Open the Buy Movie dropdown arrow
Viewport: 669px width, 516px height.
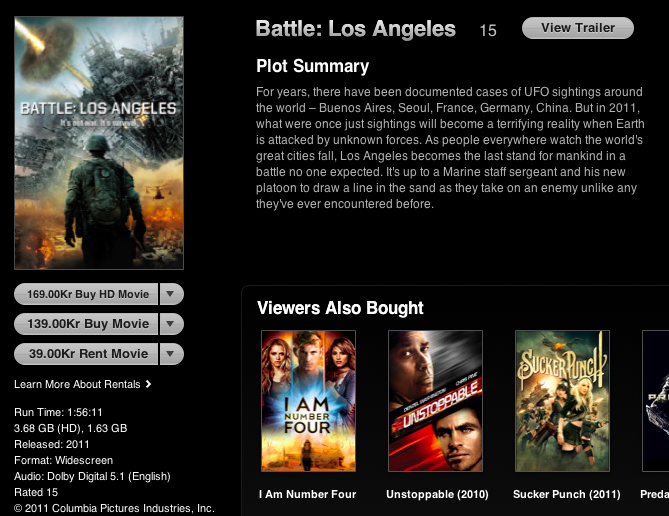171,324
